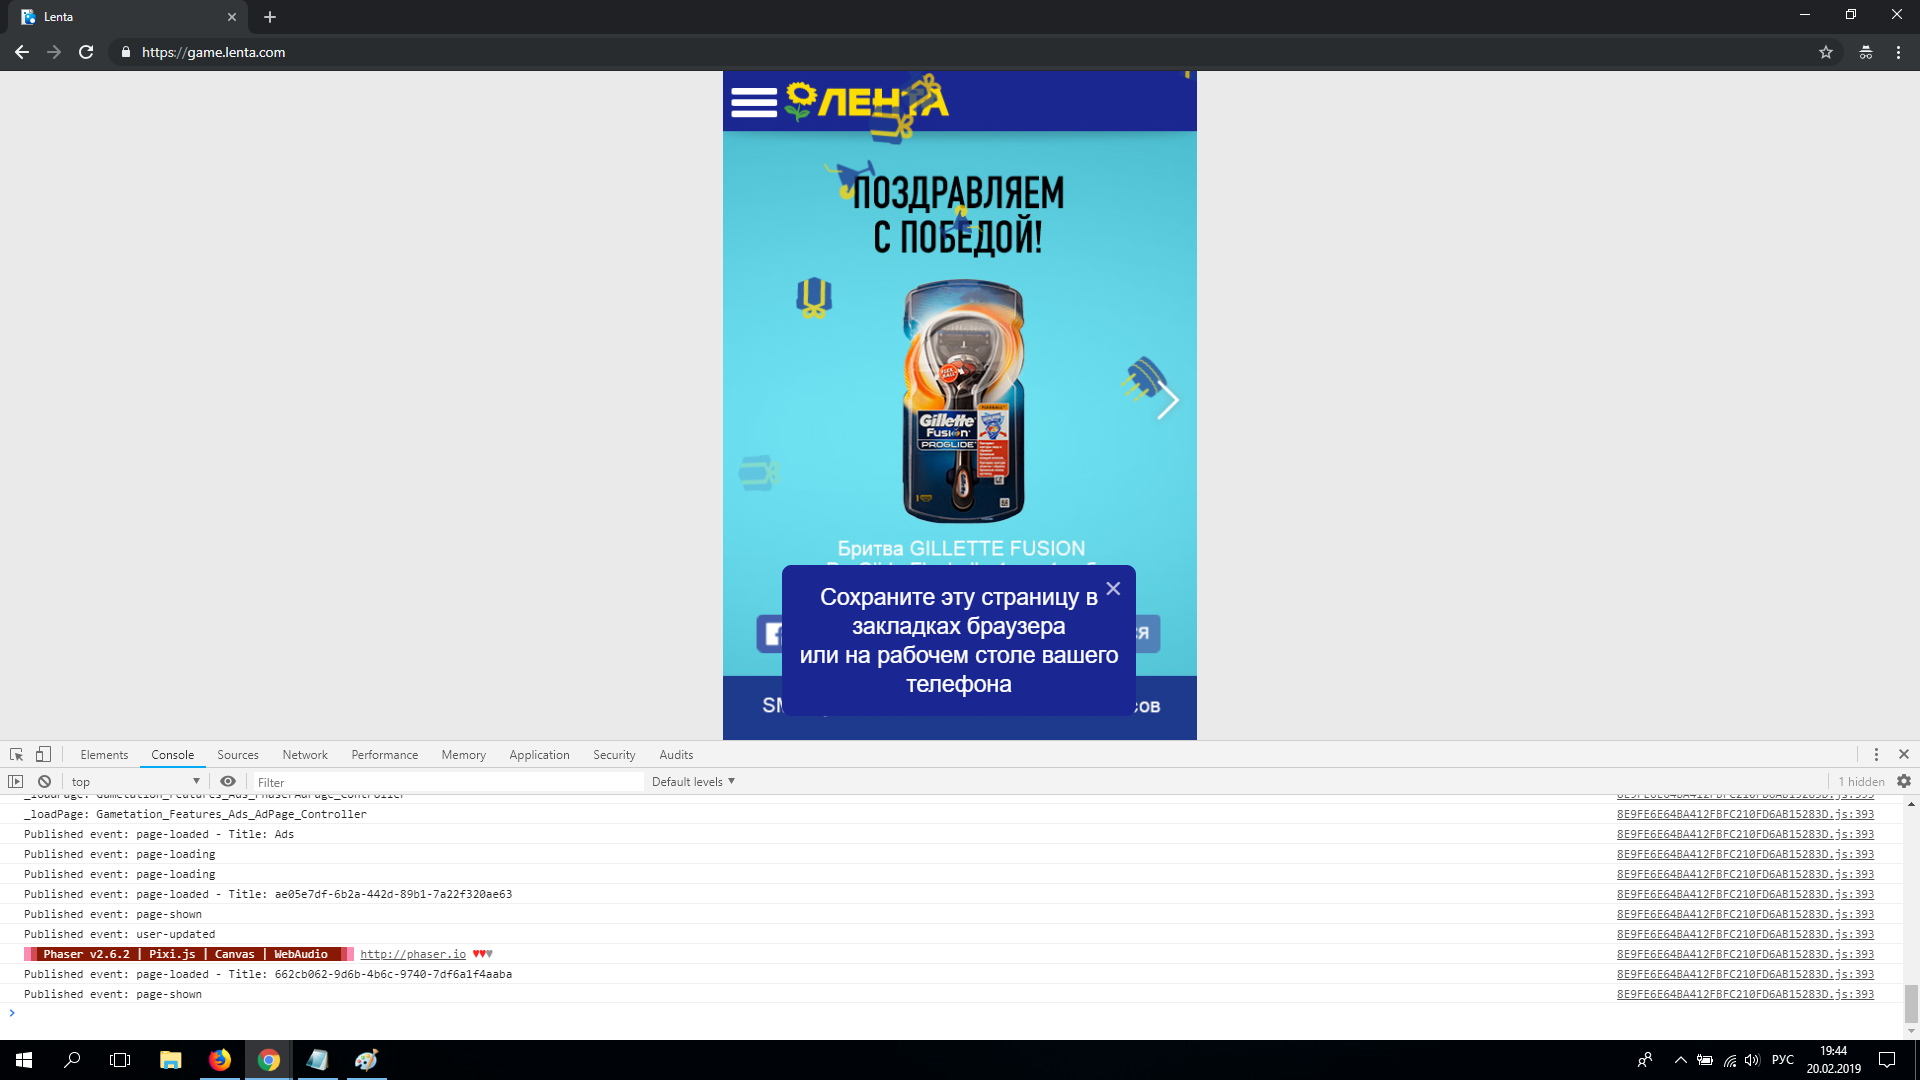Open the taskbar clock and calendar
This screenshot has height=1080, width=1920.
[x=1834, y=1060]
